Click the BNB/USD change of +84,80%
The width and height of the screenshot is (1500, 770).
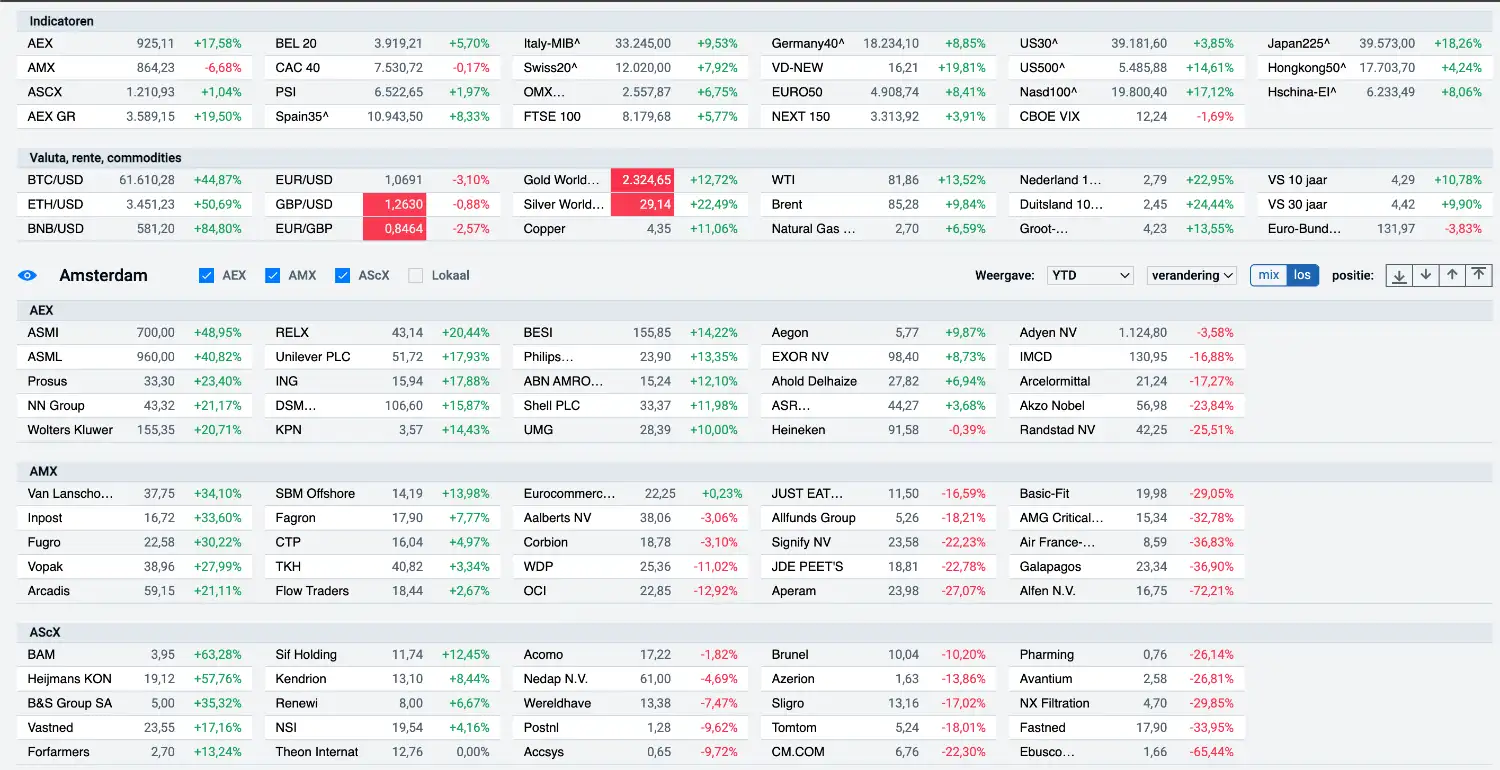tap(217, 229)
